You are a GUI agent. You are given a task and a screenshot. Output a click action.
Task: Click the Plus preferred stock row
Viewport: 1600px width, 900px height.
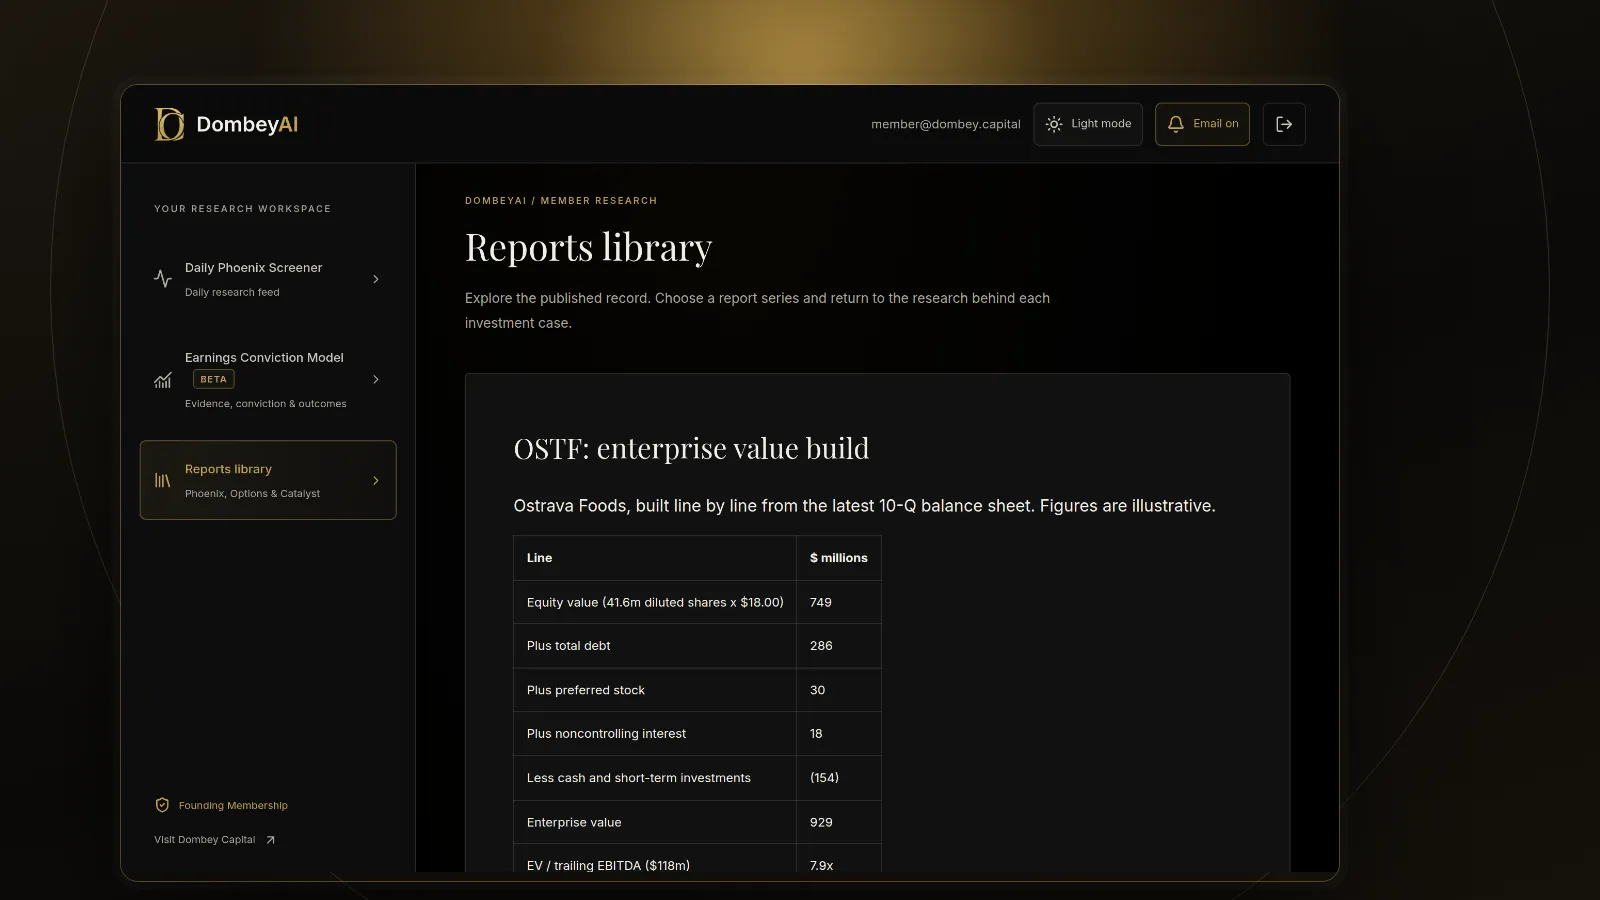coord(697,690)
